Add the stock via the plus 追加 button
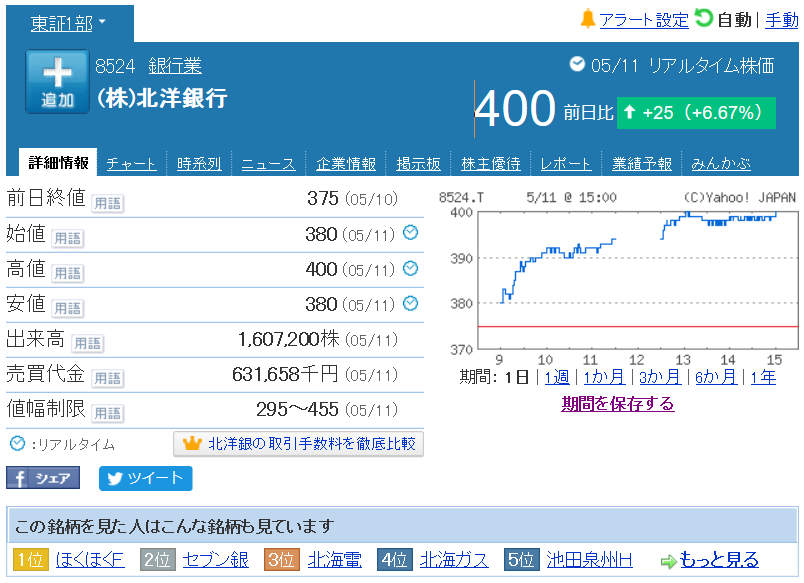 coord(57,82)
